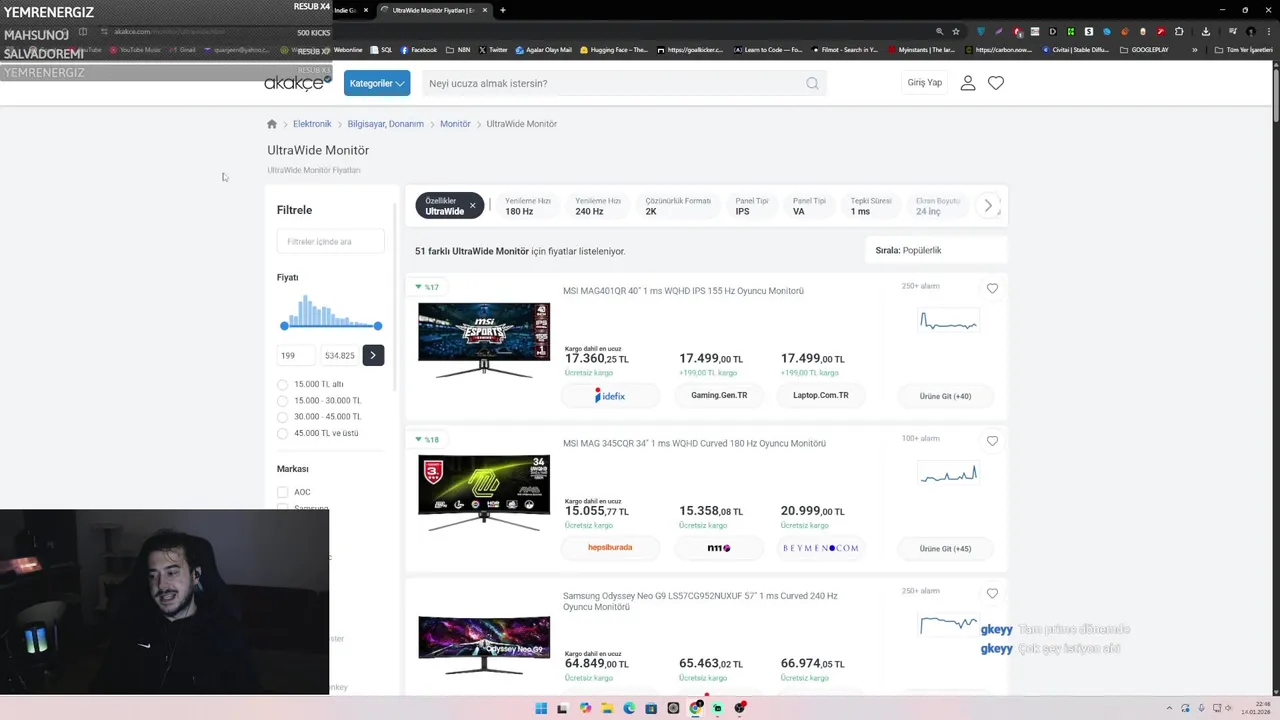Image resolution: width=1280 pixels, height=720 pixels.
Task: Open Kategoriler dropdown
Action: click(377, 83)
